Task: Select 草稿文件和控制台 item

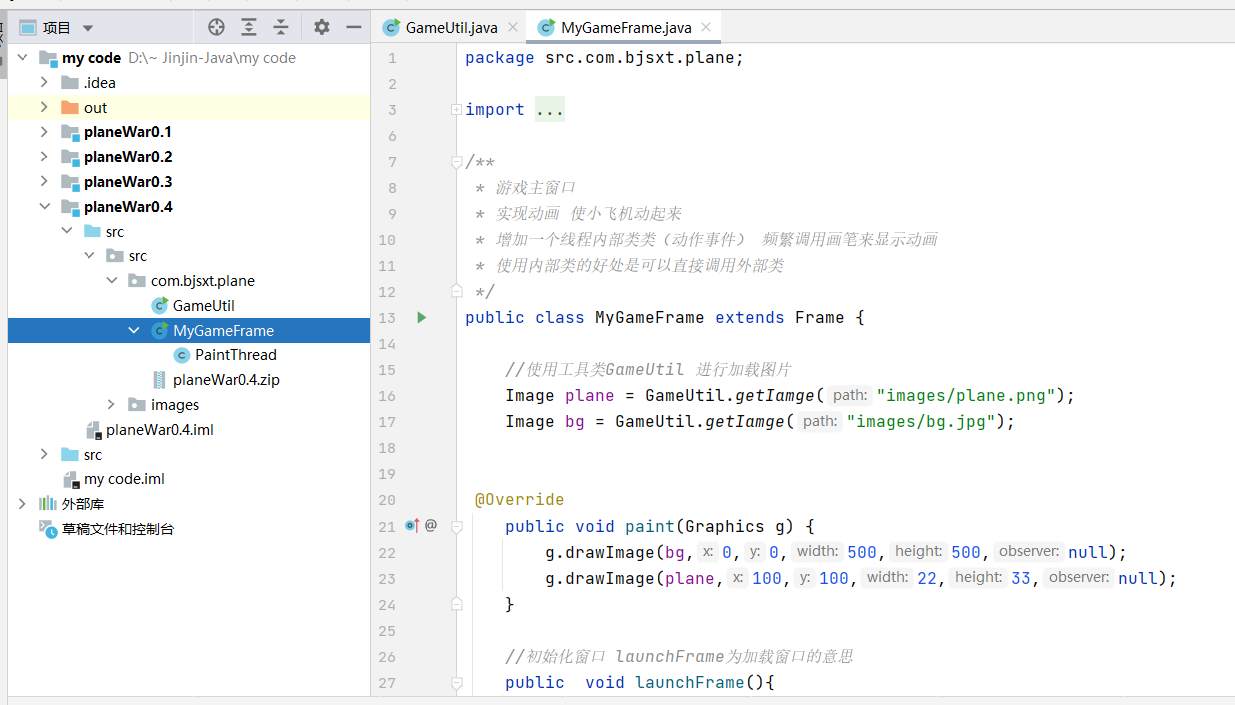Action: pyautogui.click(x=118, y=529)
